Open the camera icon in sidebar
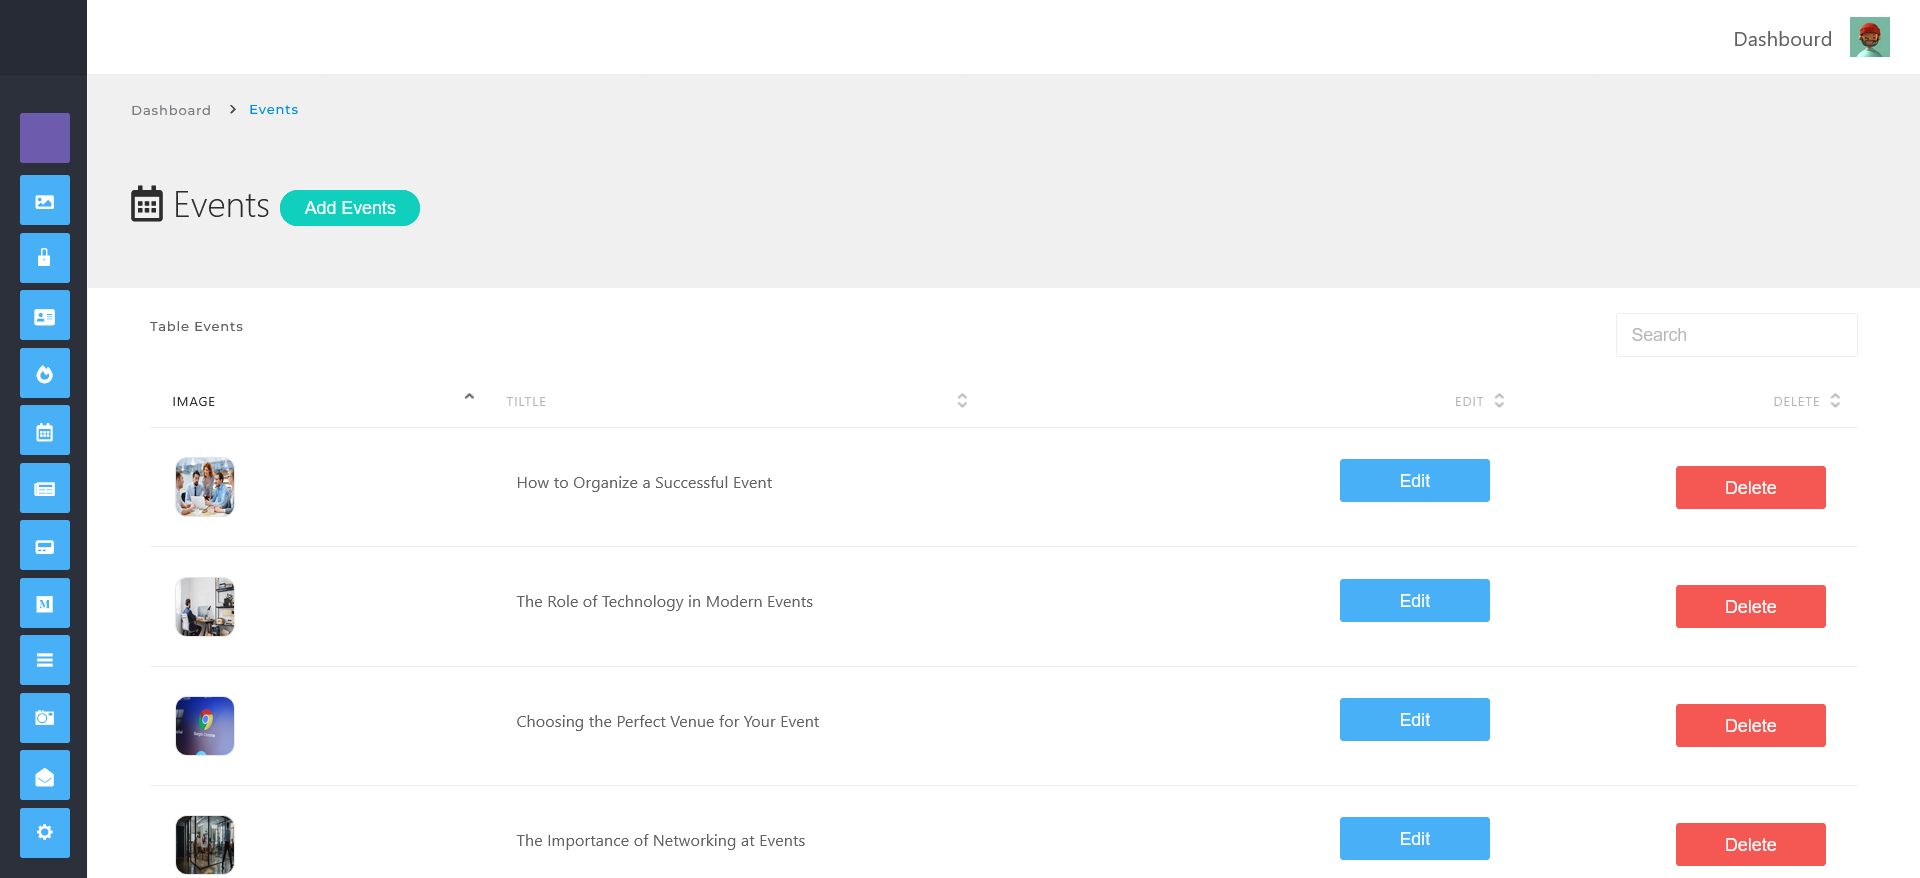This screenshot has width=1920, height=878. click(x=45, y=718)
